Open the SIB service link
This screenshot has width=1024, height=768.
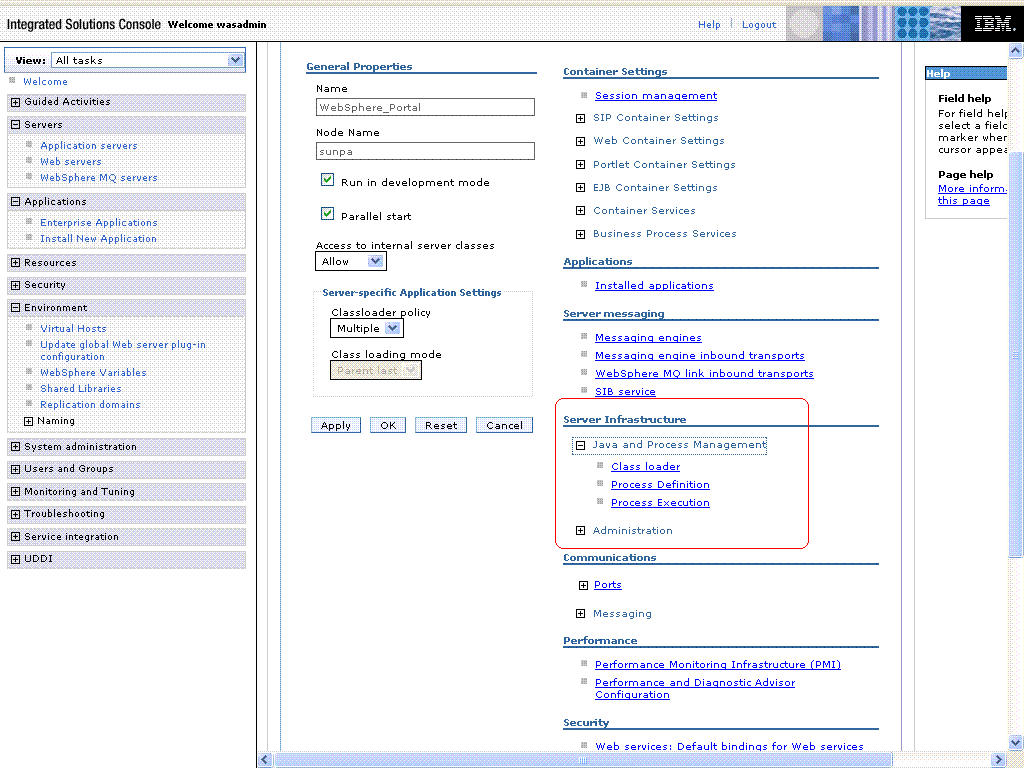tap(625, 392)
